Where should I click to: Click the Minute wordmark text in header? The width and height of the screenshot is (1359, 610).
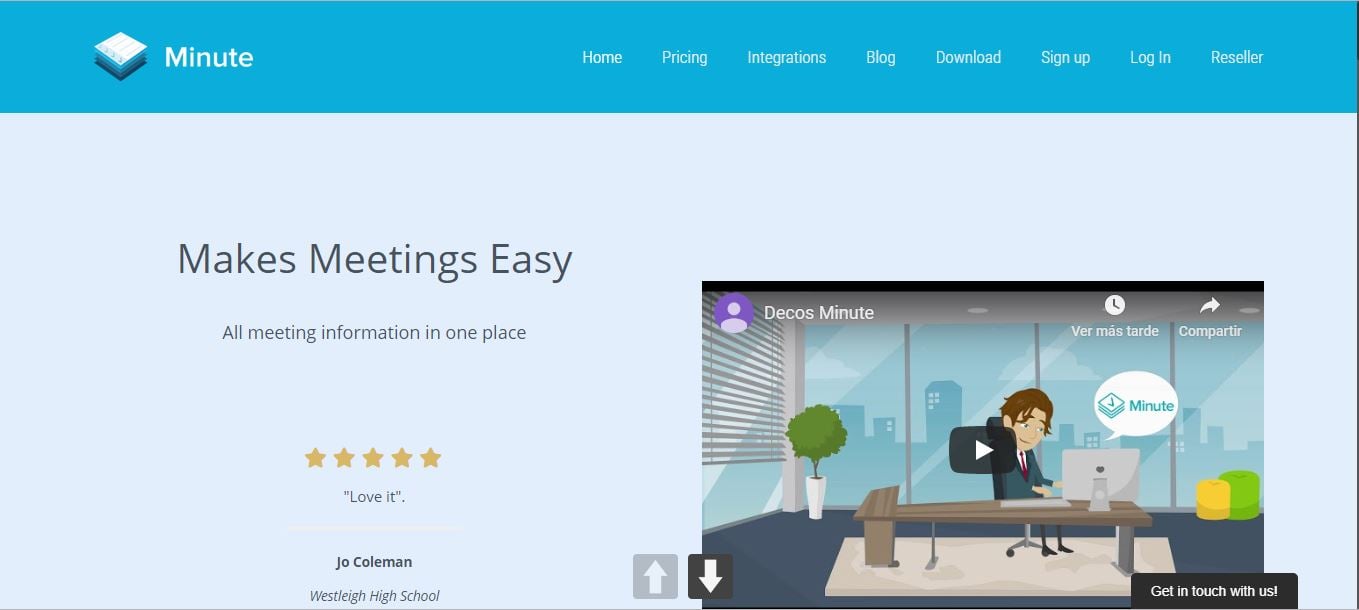pyautogui.click(x=209, y=57)
